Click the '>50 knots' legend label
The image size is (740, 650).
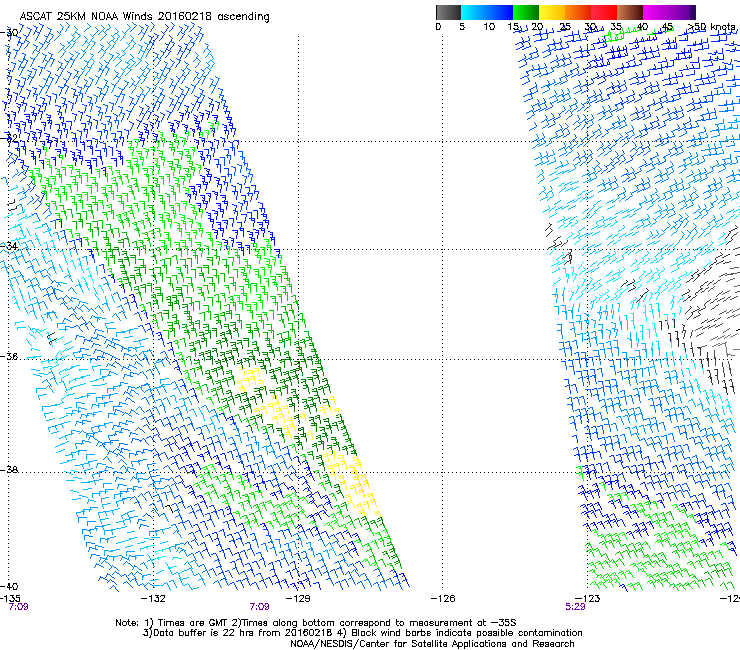click(x=712, y=27)
